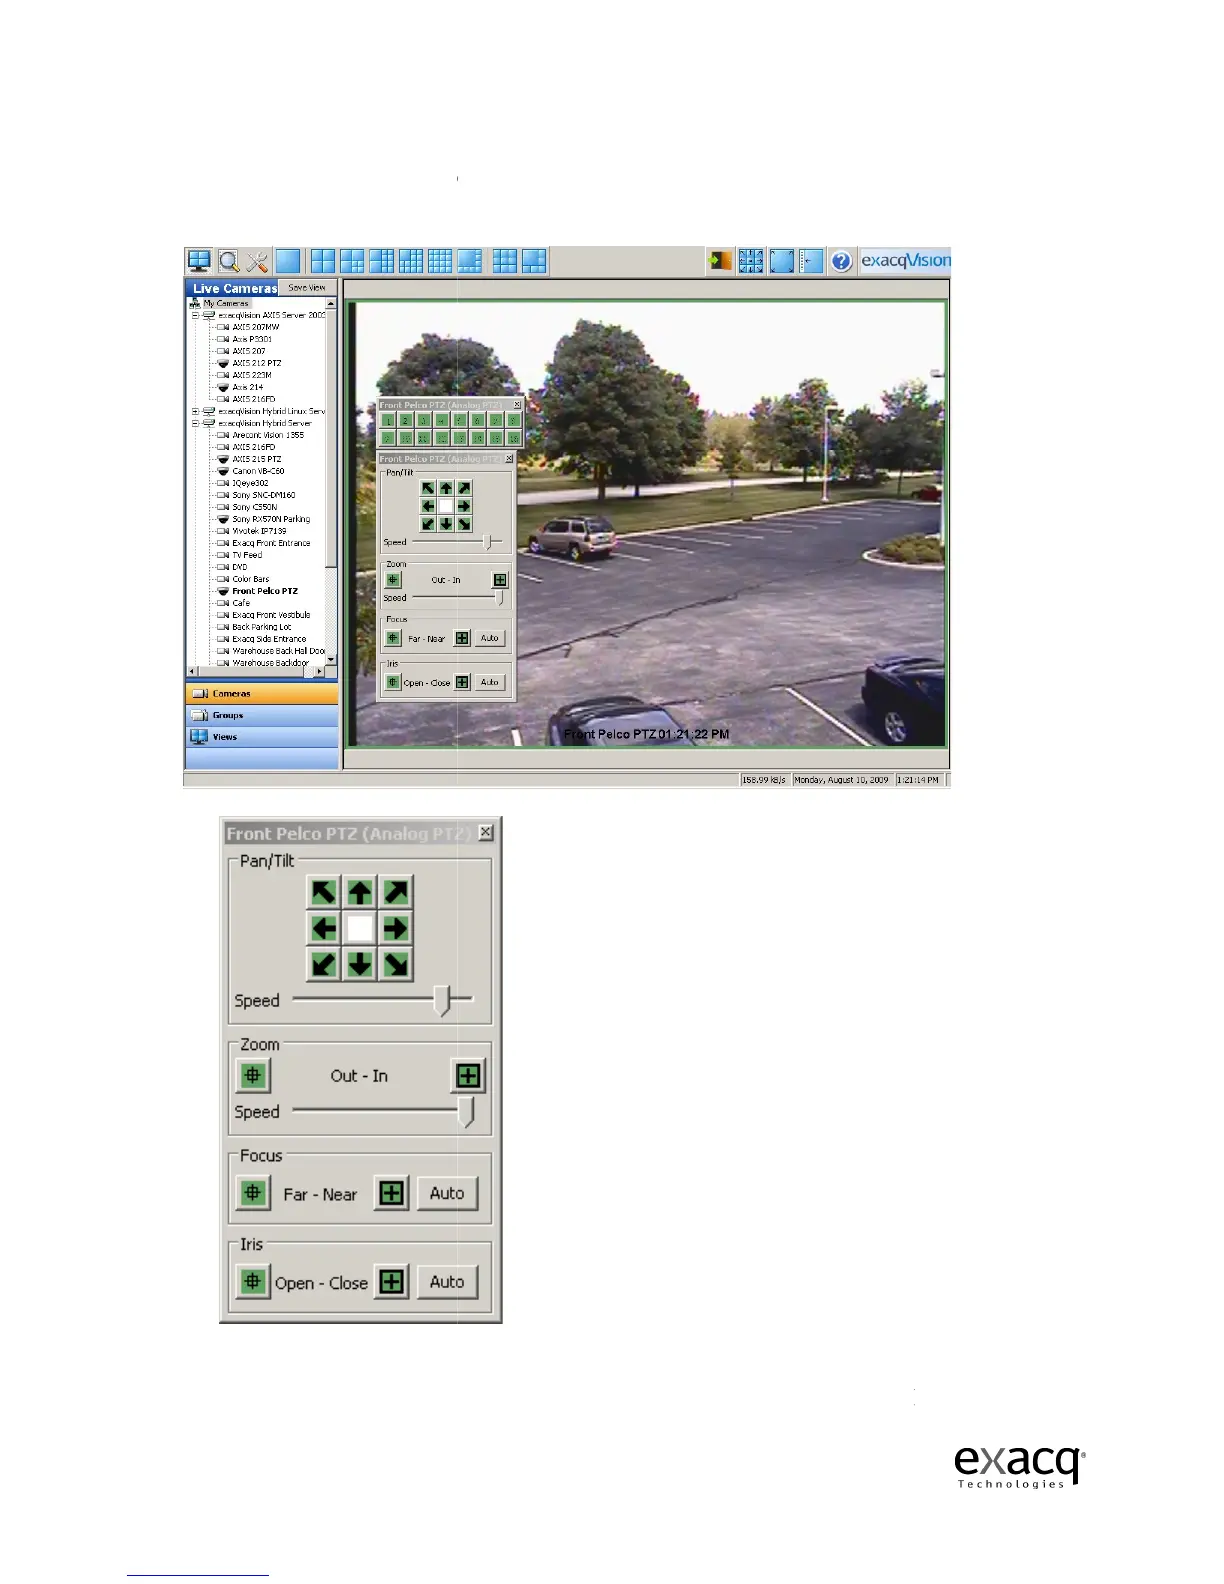The image size is (1224, 1584).
Task: Click the Front Pelco PTZ live video
Action: (646, 524)
